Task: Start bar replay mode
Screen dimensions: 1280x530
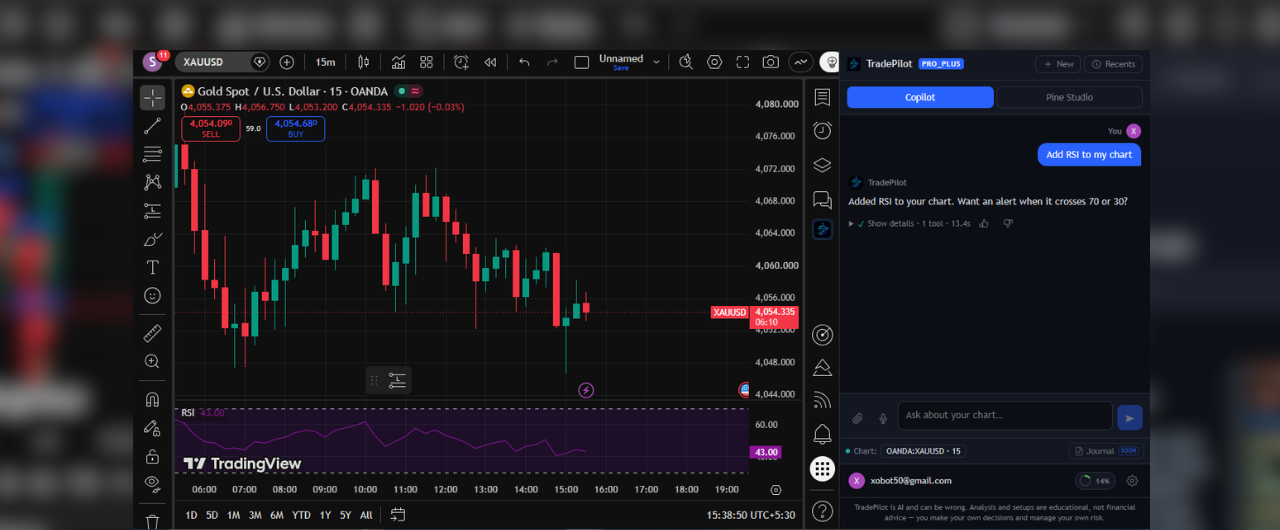Action: (490, 62)
